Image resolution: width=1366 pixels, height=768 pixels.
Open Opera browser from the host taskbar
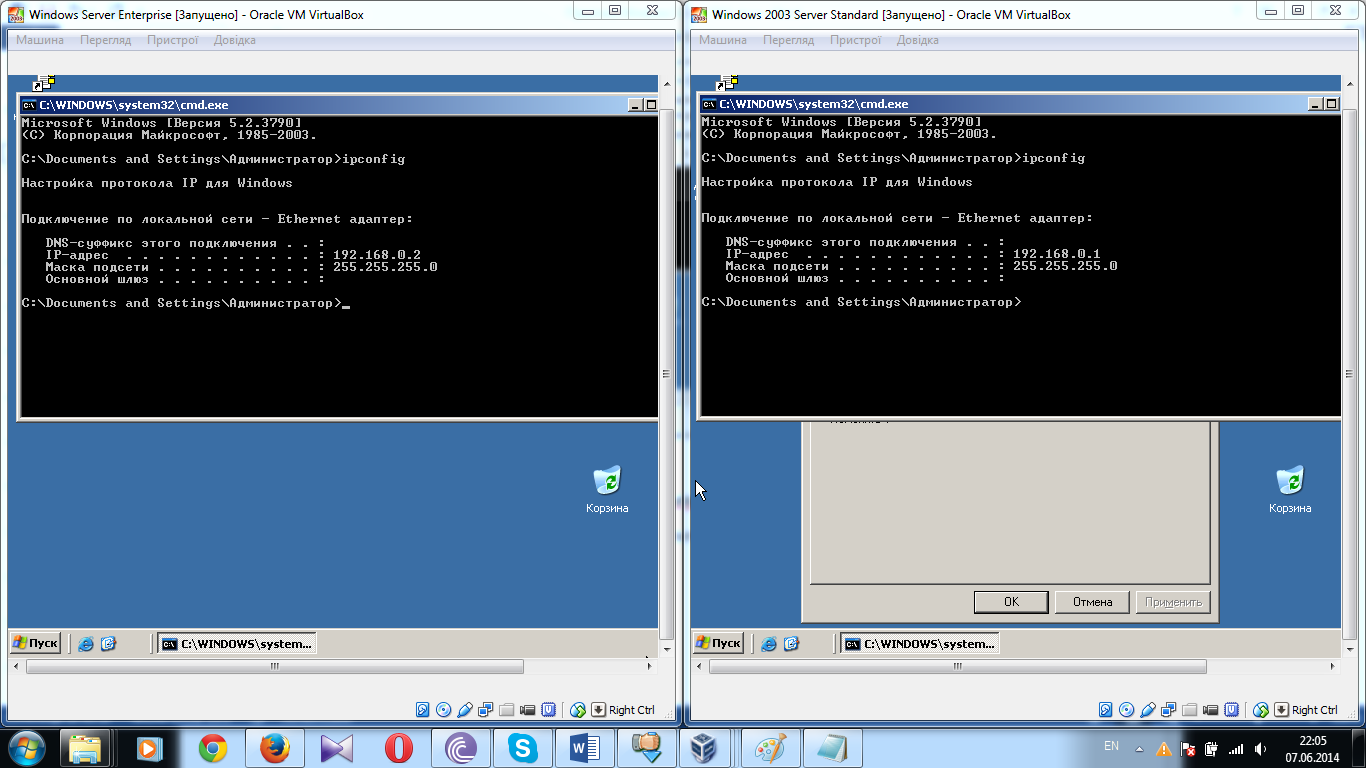[398, 748]
